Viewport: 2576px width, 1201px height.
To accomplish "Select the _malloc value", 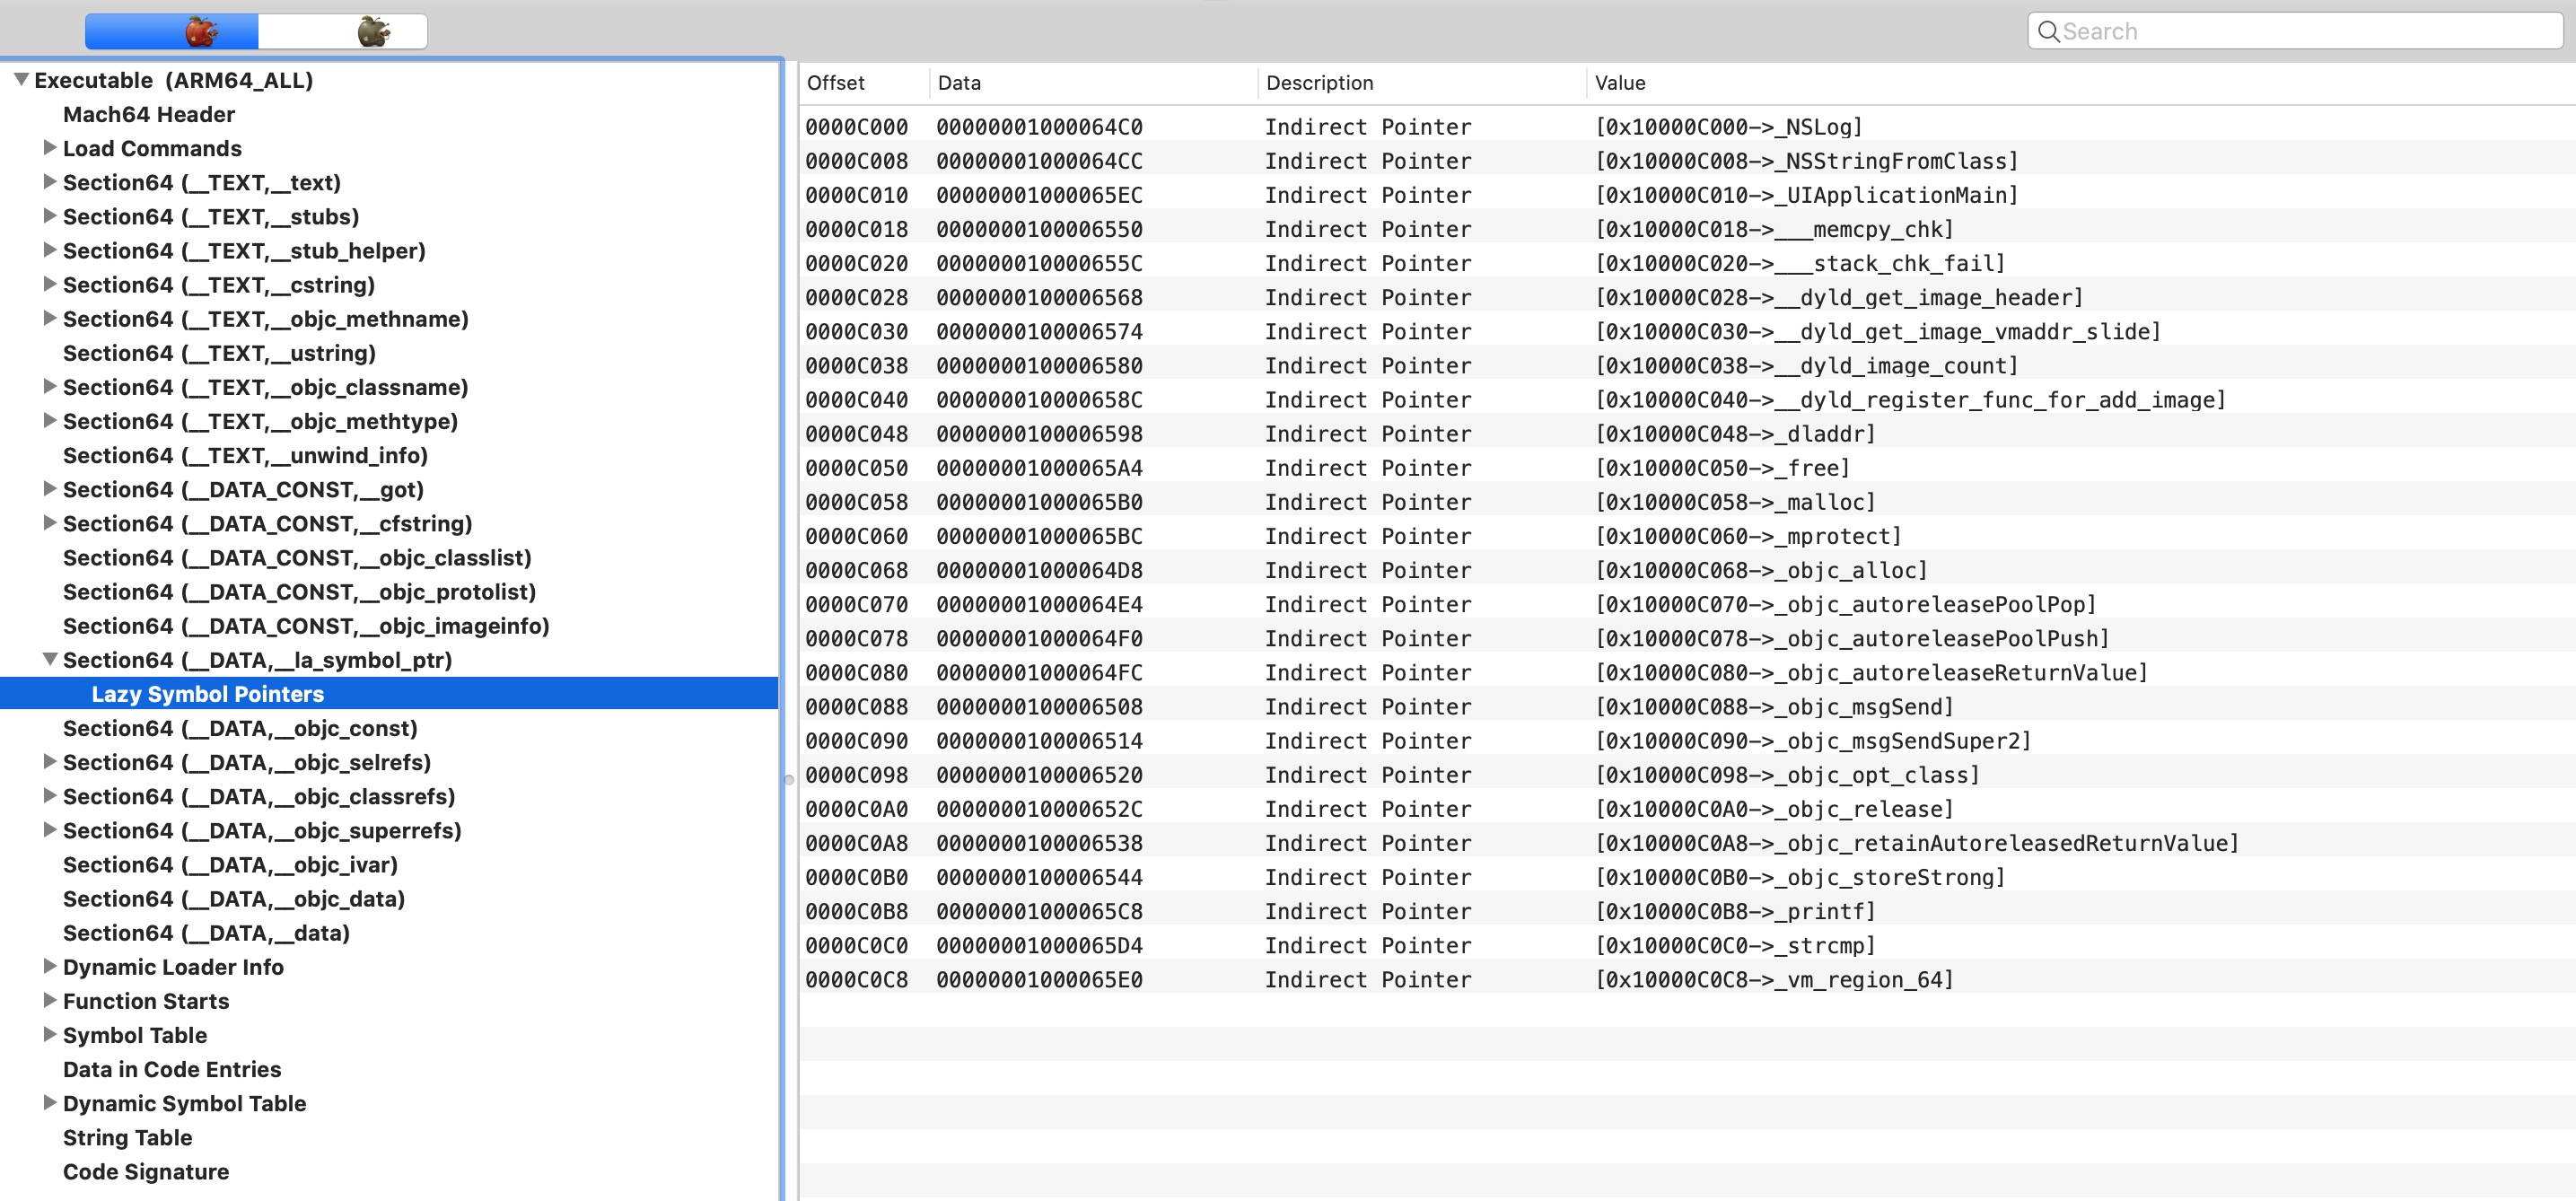I will (1735, 502).
